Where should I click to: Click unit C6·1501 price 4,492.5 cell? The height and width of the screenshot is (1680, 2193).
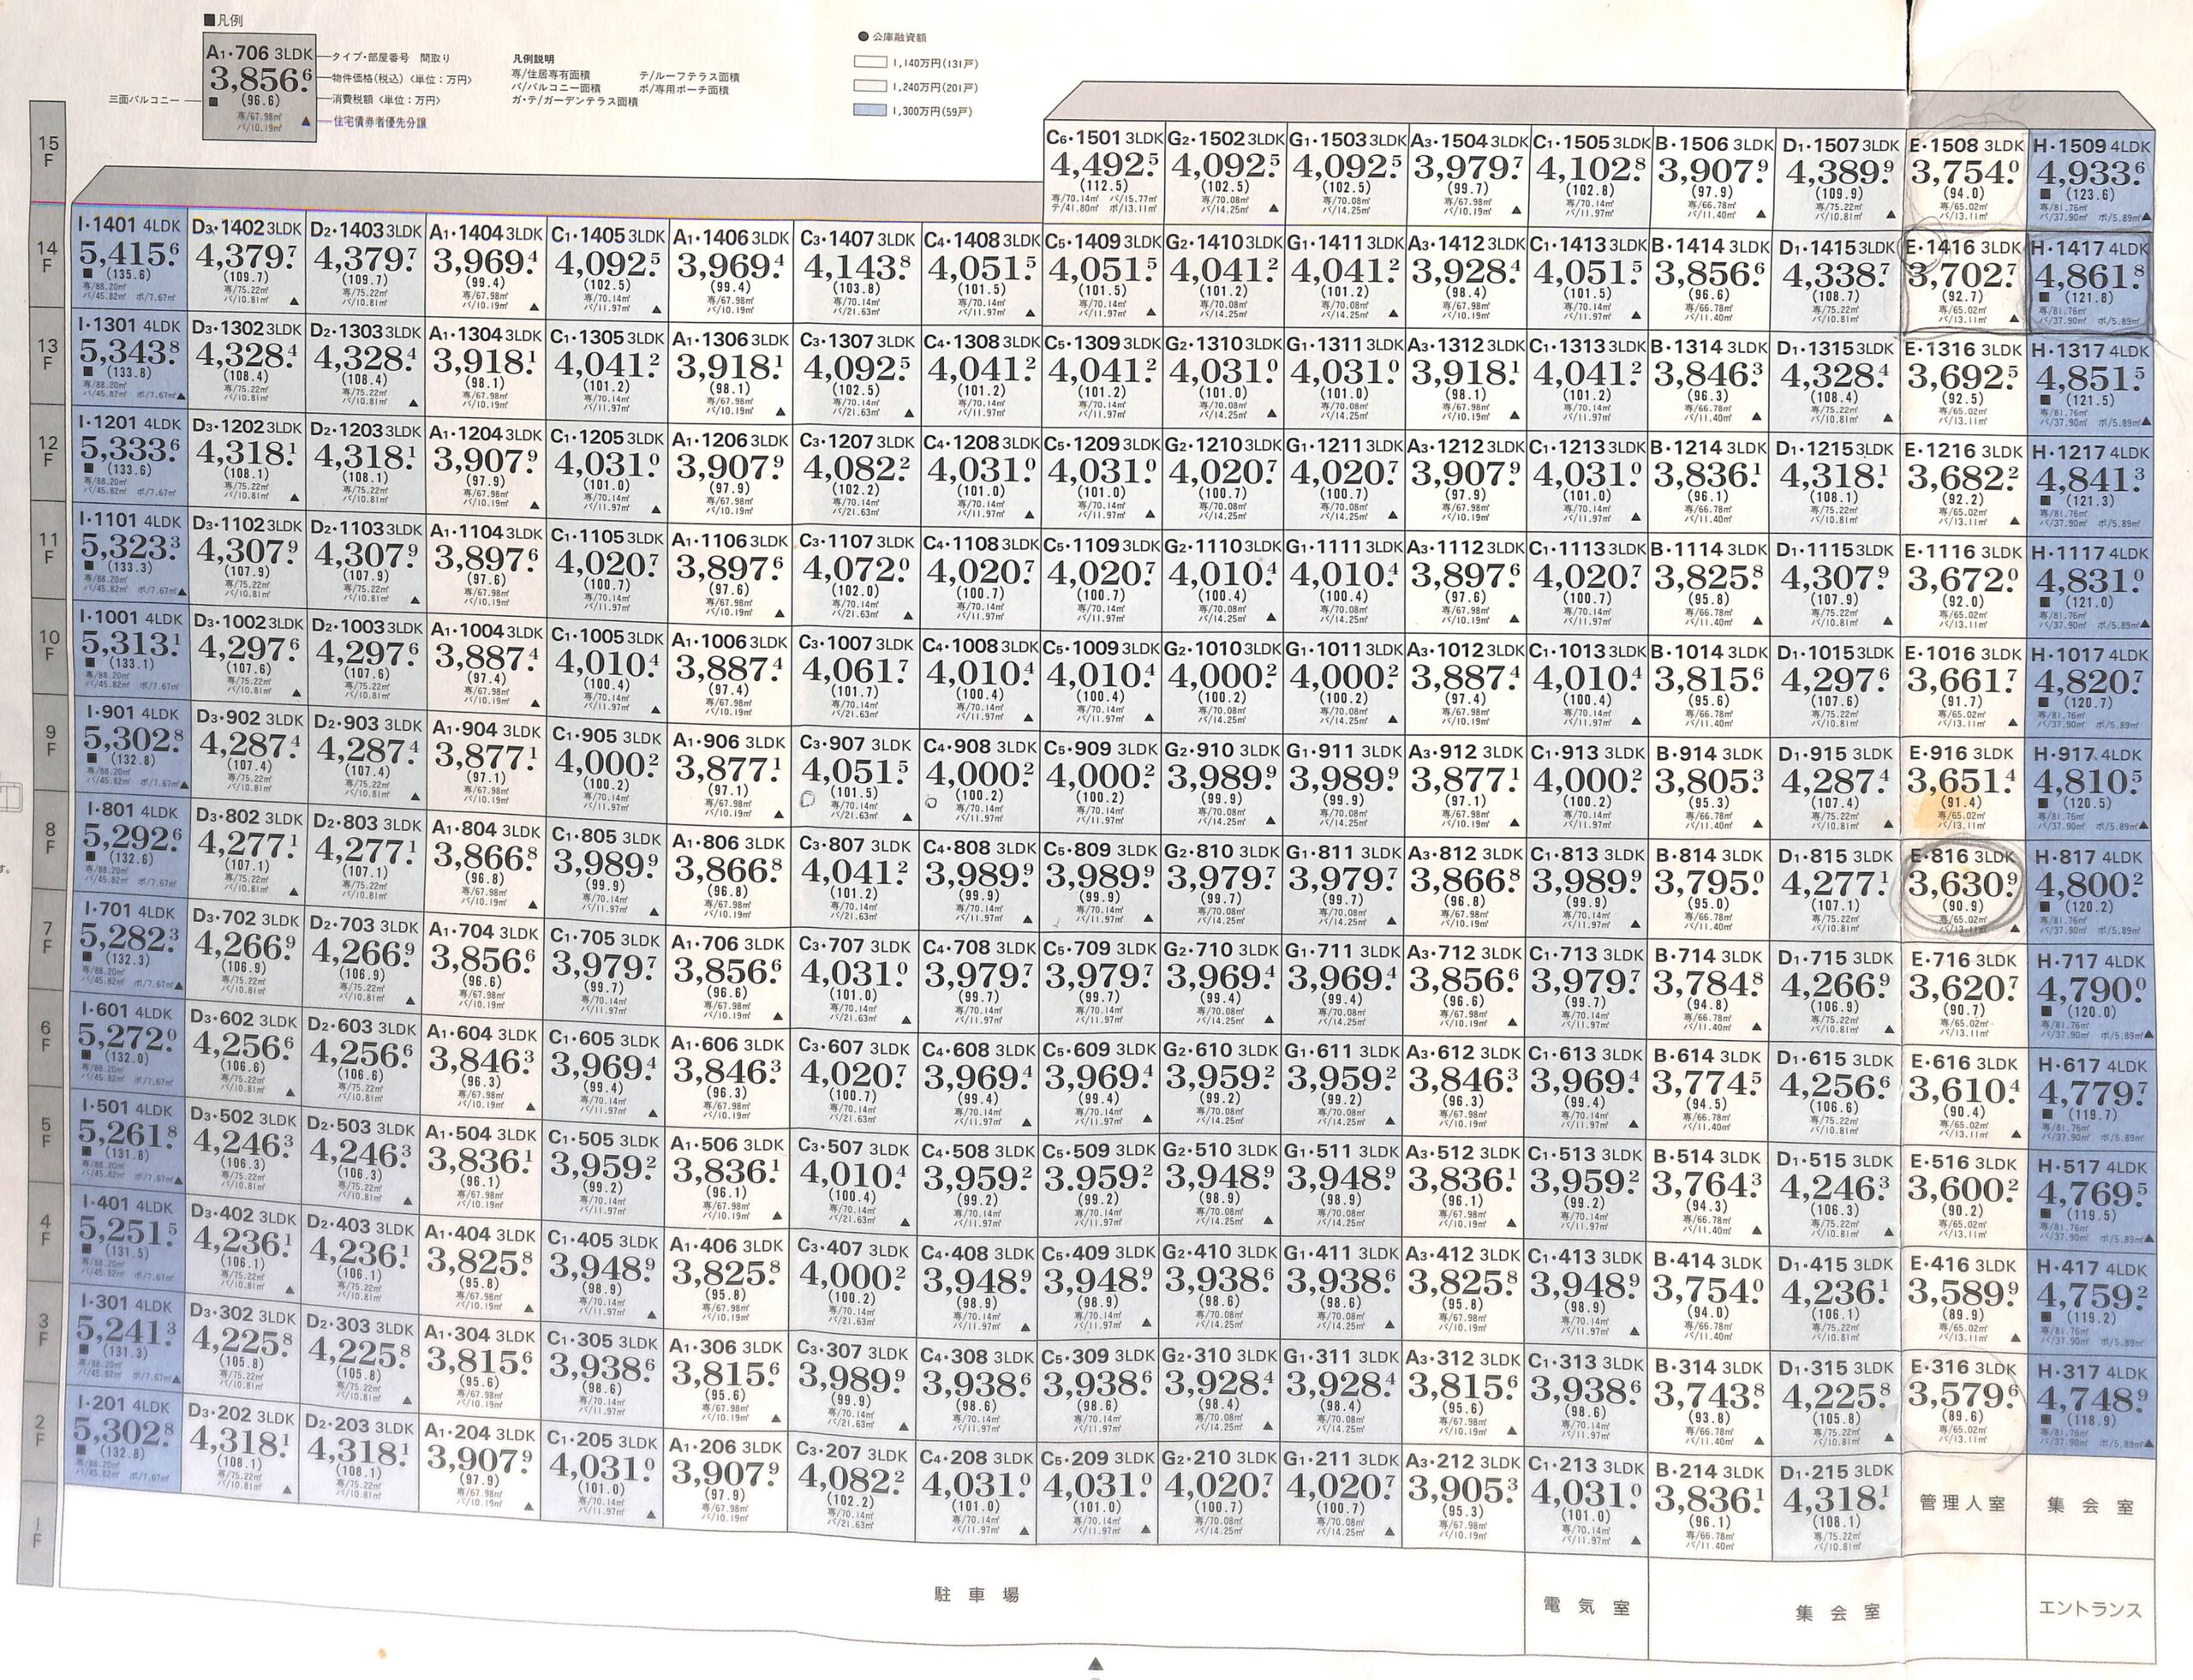(x=1102, y=166)
